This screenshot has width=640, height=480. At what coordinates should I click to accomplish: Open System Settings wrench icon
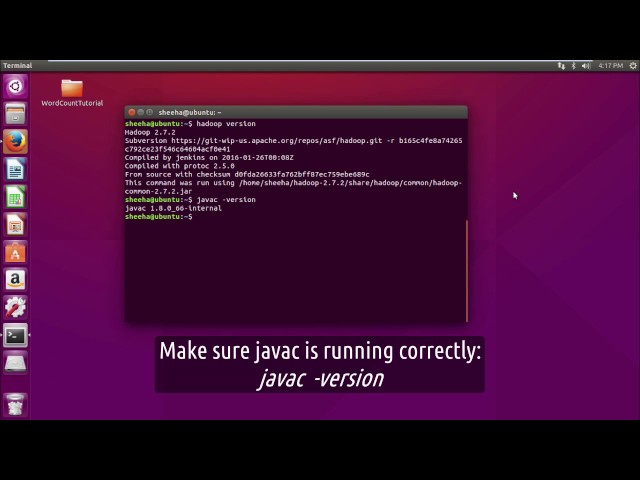coord(16,308)
